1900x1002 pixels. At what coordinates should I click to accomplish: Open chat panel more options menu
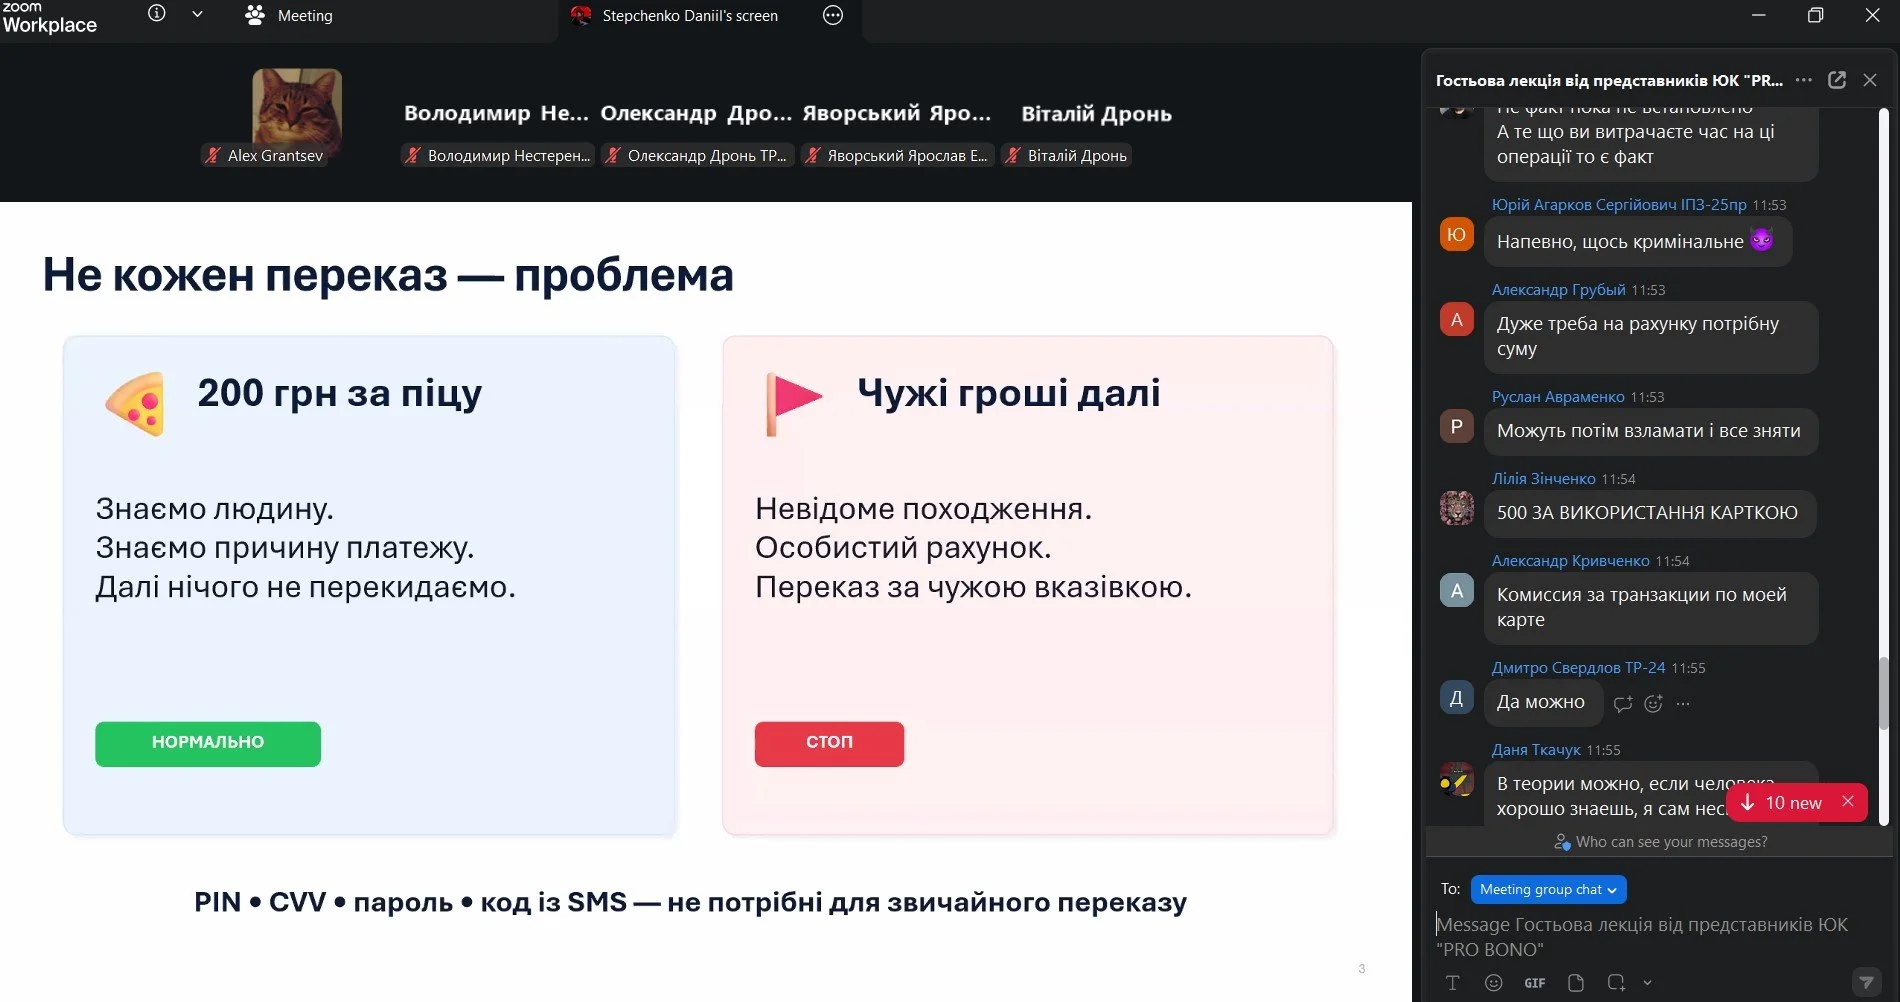pos(1804,80)
